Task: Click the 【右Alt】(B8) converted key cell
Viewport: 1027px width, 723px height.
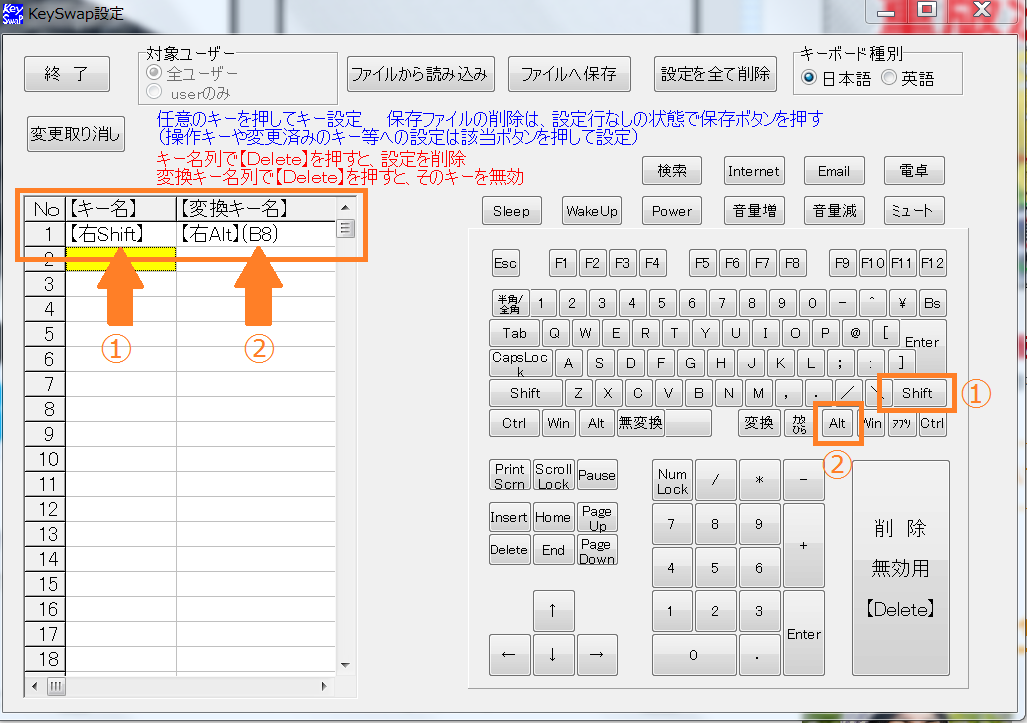Action: pos(254,234)
